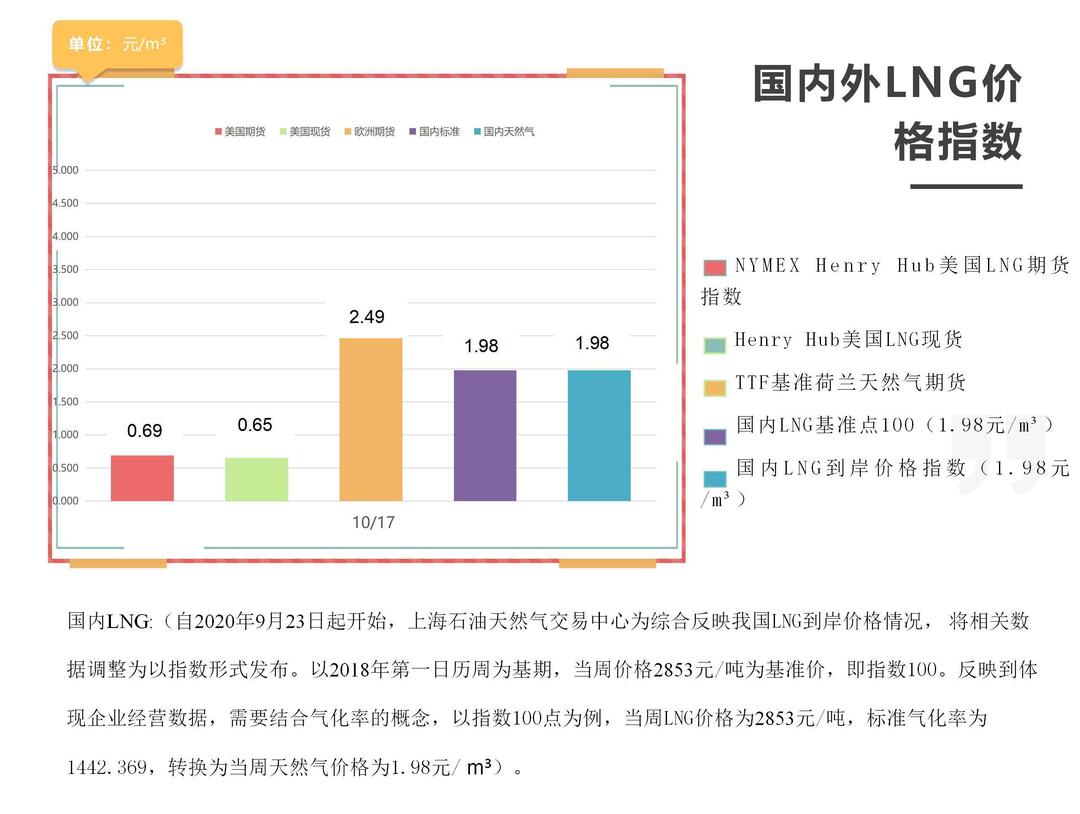This screenshot has width=1080, height=814.
Task: Click the Henry Hub美国LNG现货 text
Action: (849, 340)
